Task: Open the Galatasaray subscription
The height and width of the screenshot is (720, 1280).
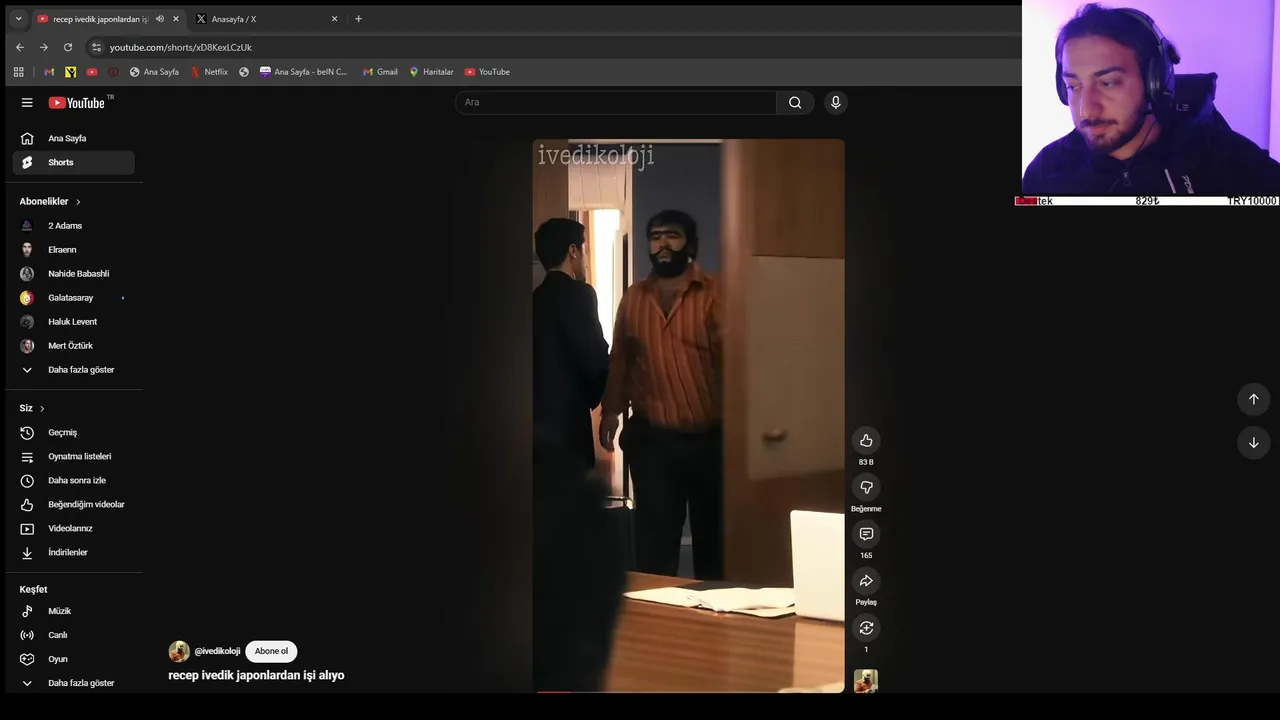Action: click(x=73, y=298)
